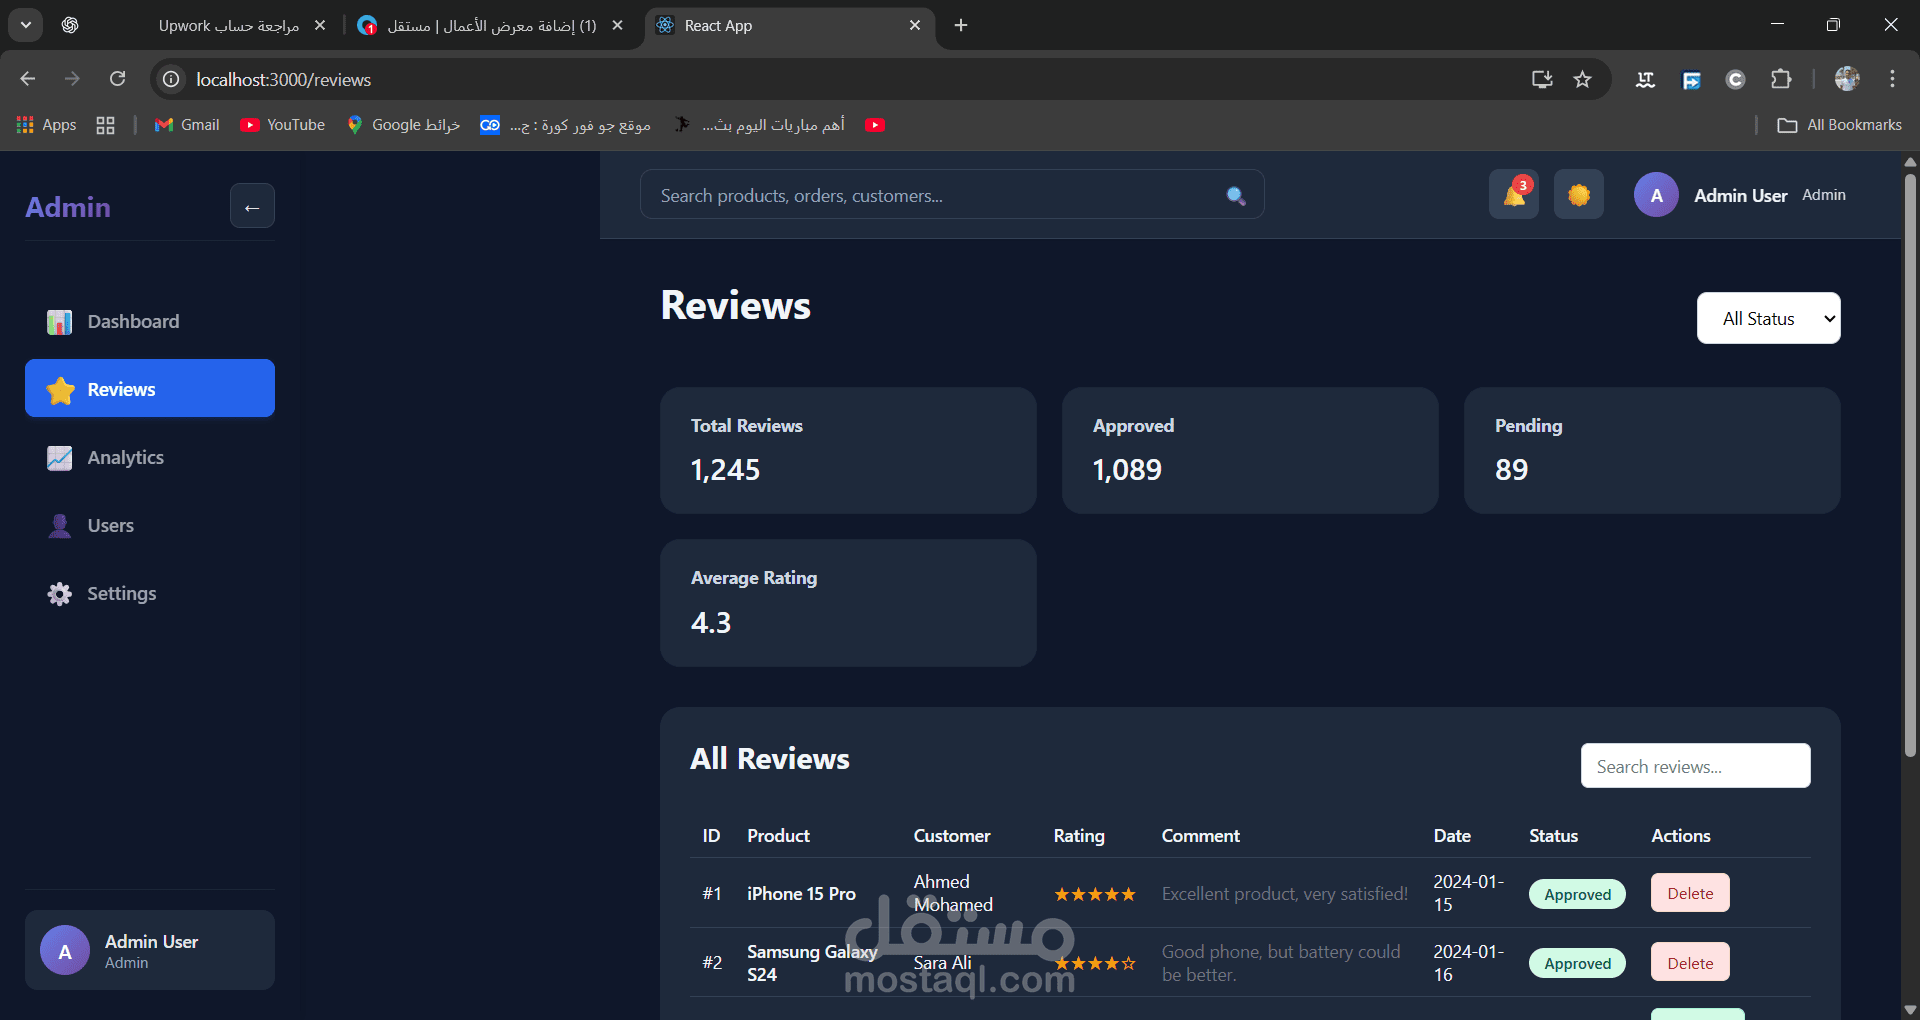Toggle the sun theme switch
The width and height of the screenshot is (1920, 1020).
(1579, 194)
